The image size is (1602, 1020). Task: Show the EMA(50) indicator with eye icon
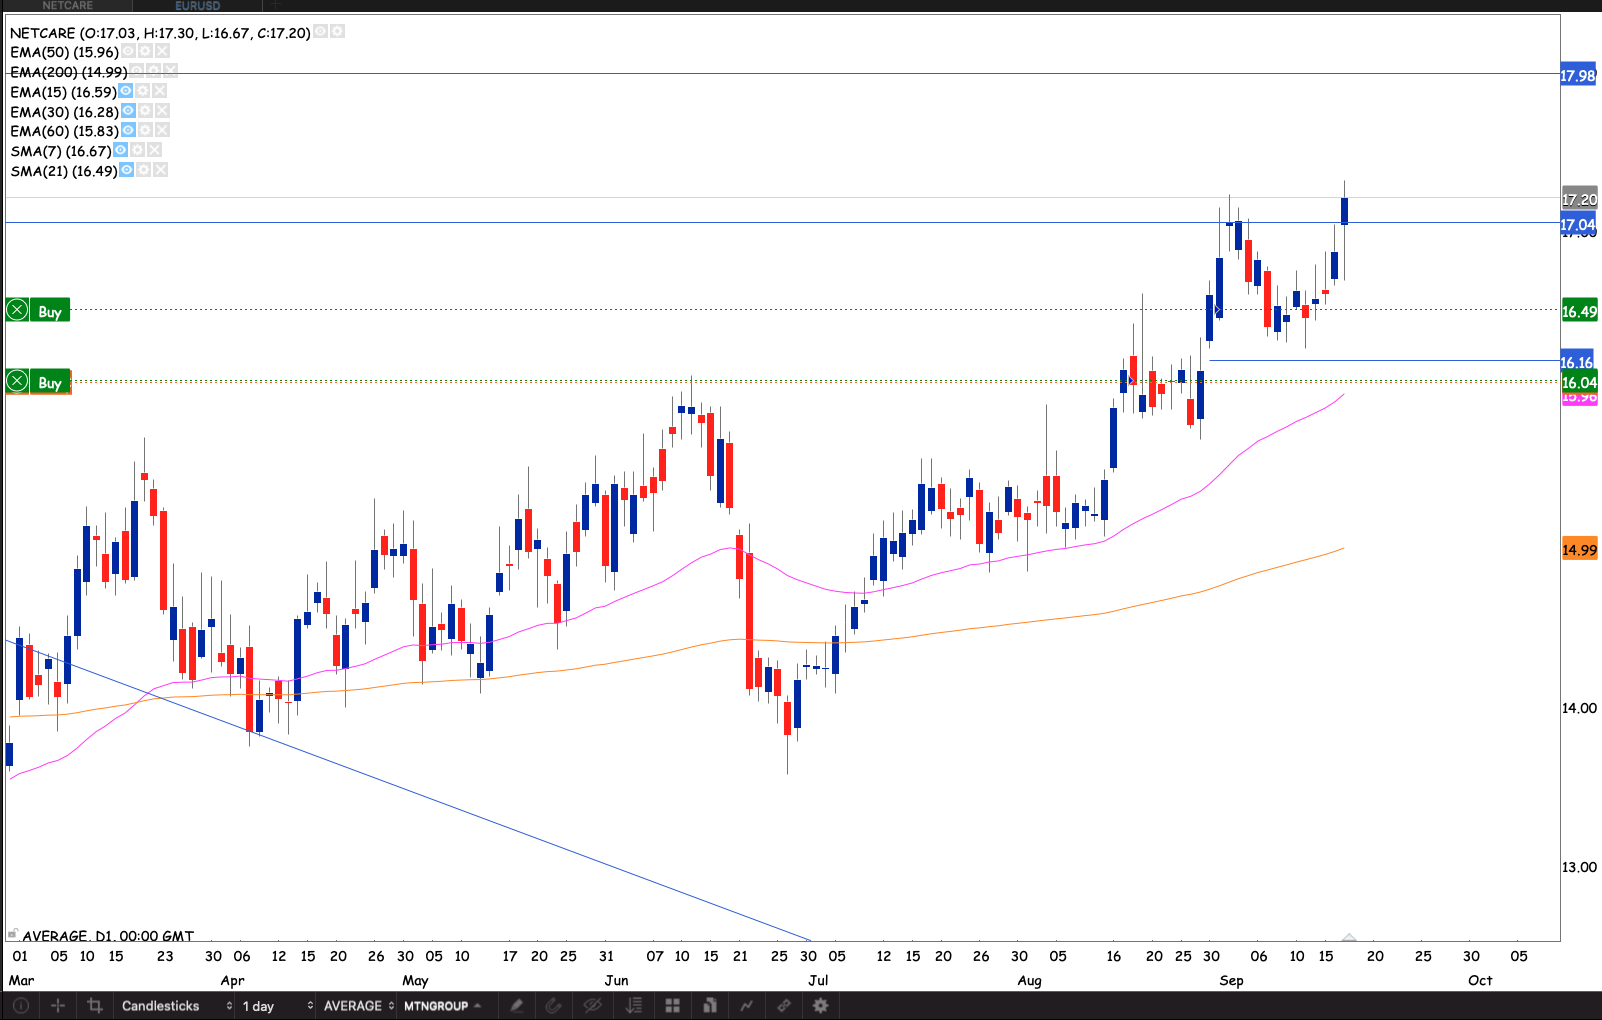128,51
